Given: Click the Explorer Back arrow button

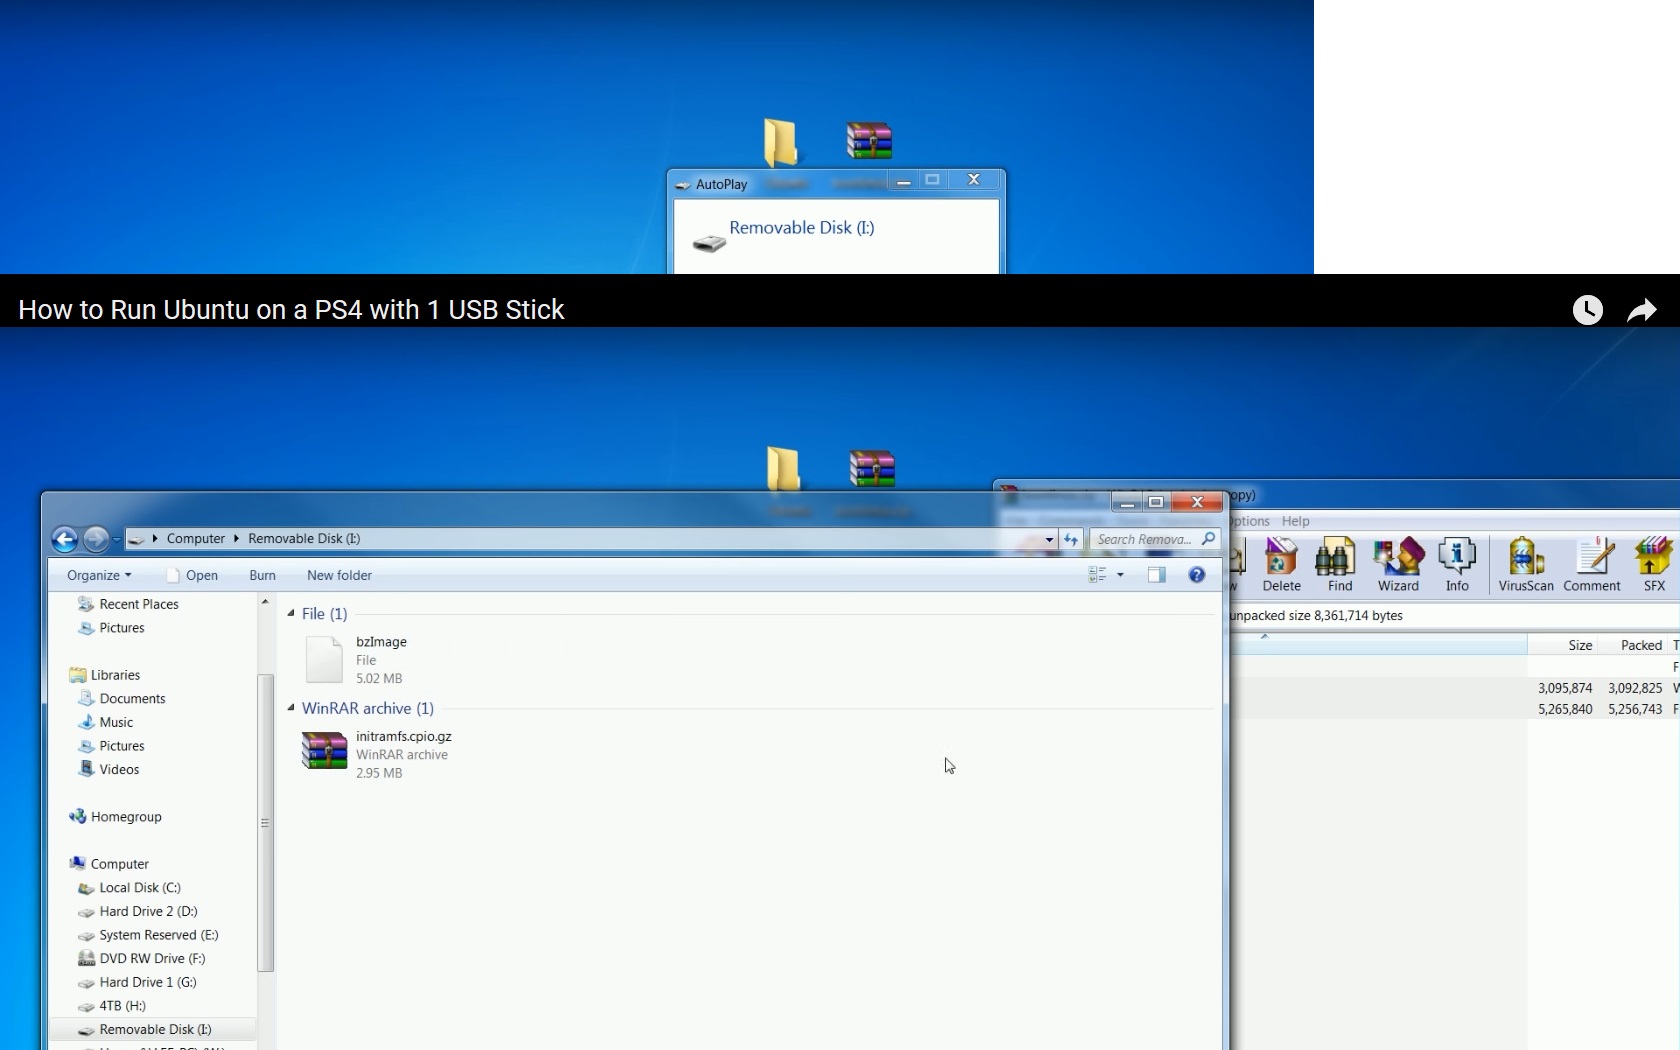Looking at the screenshot, I should [x=65, y=540].
